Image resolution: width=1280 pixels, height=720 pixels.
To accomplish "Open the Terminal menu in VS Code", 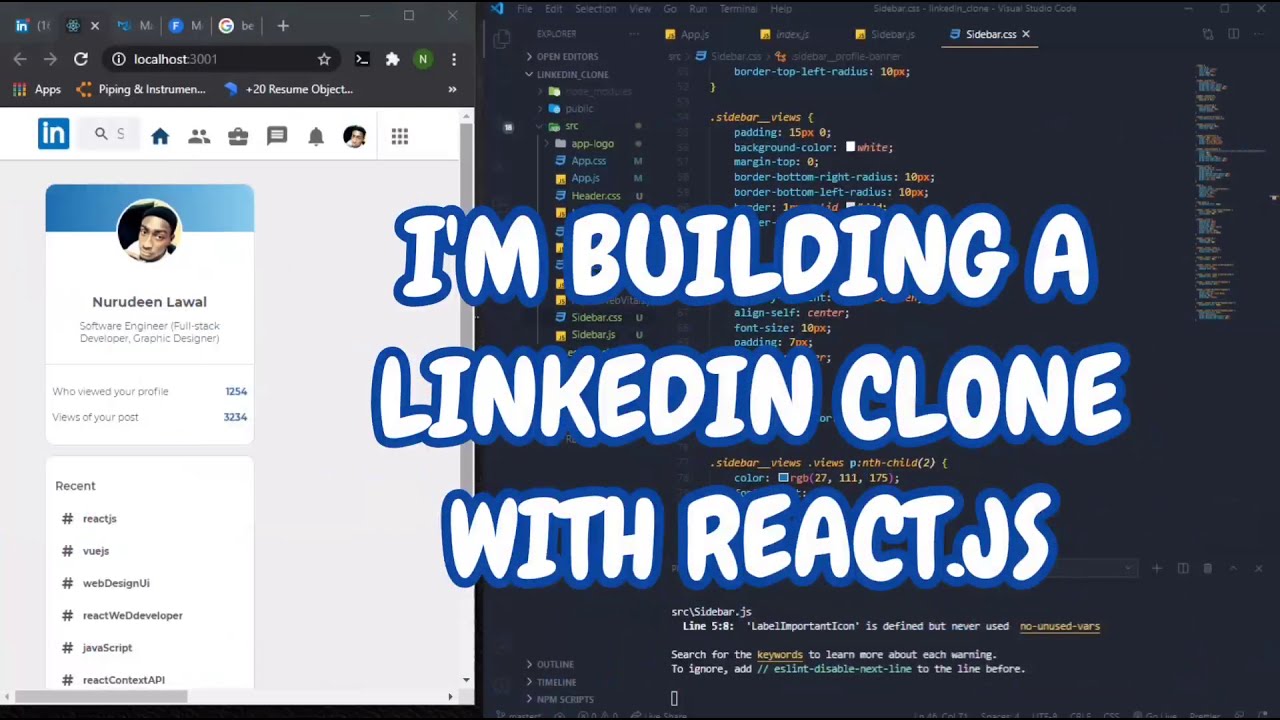I will [738, 9].
